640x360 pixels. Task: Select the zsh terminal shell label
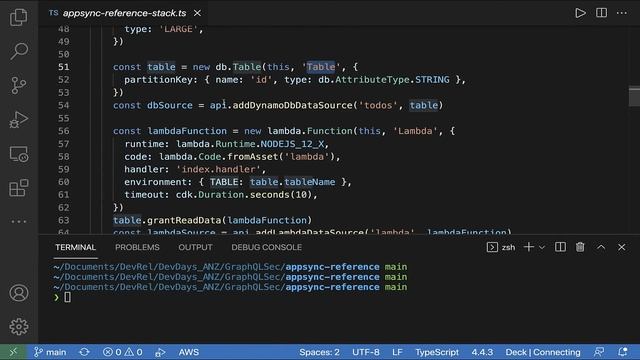pos(508,247)
